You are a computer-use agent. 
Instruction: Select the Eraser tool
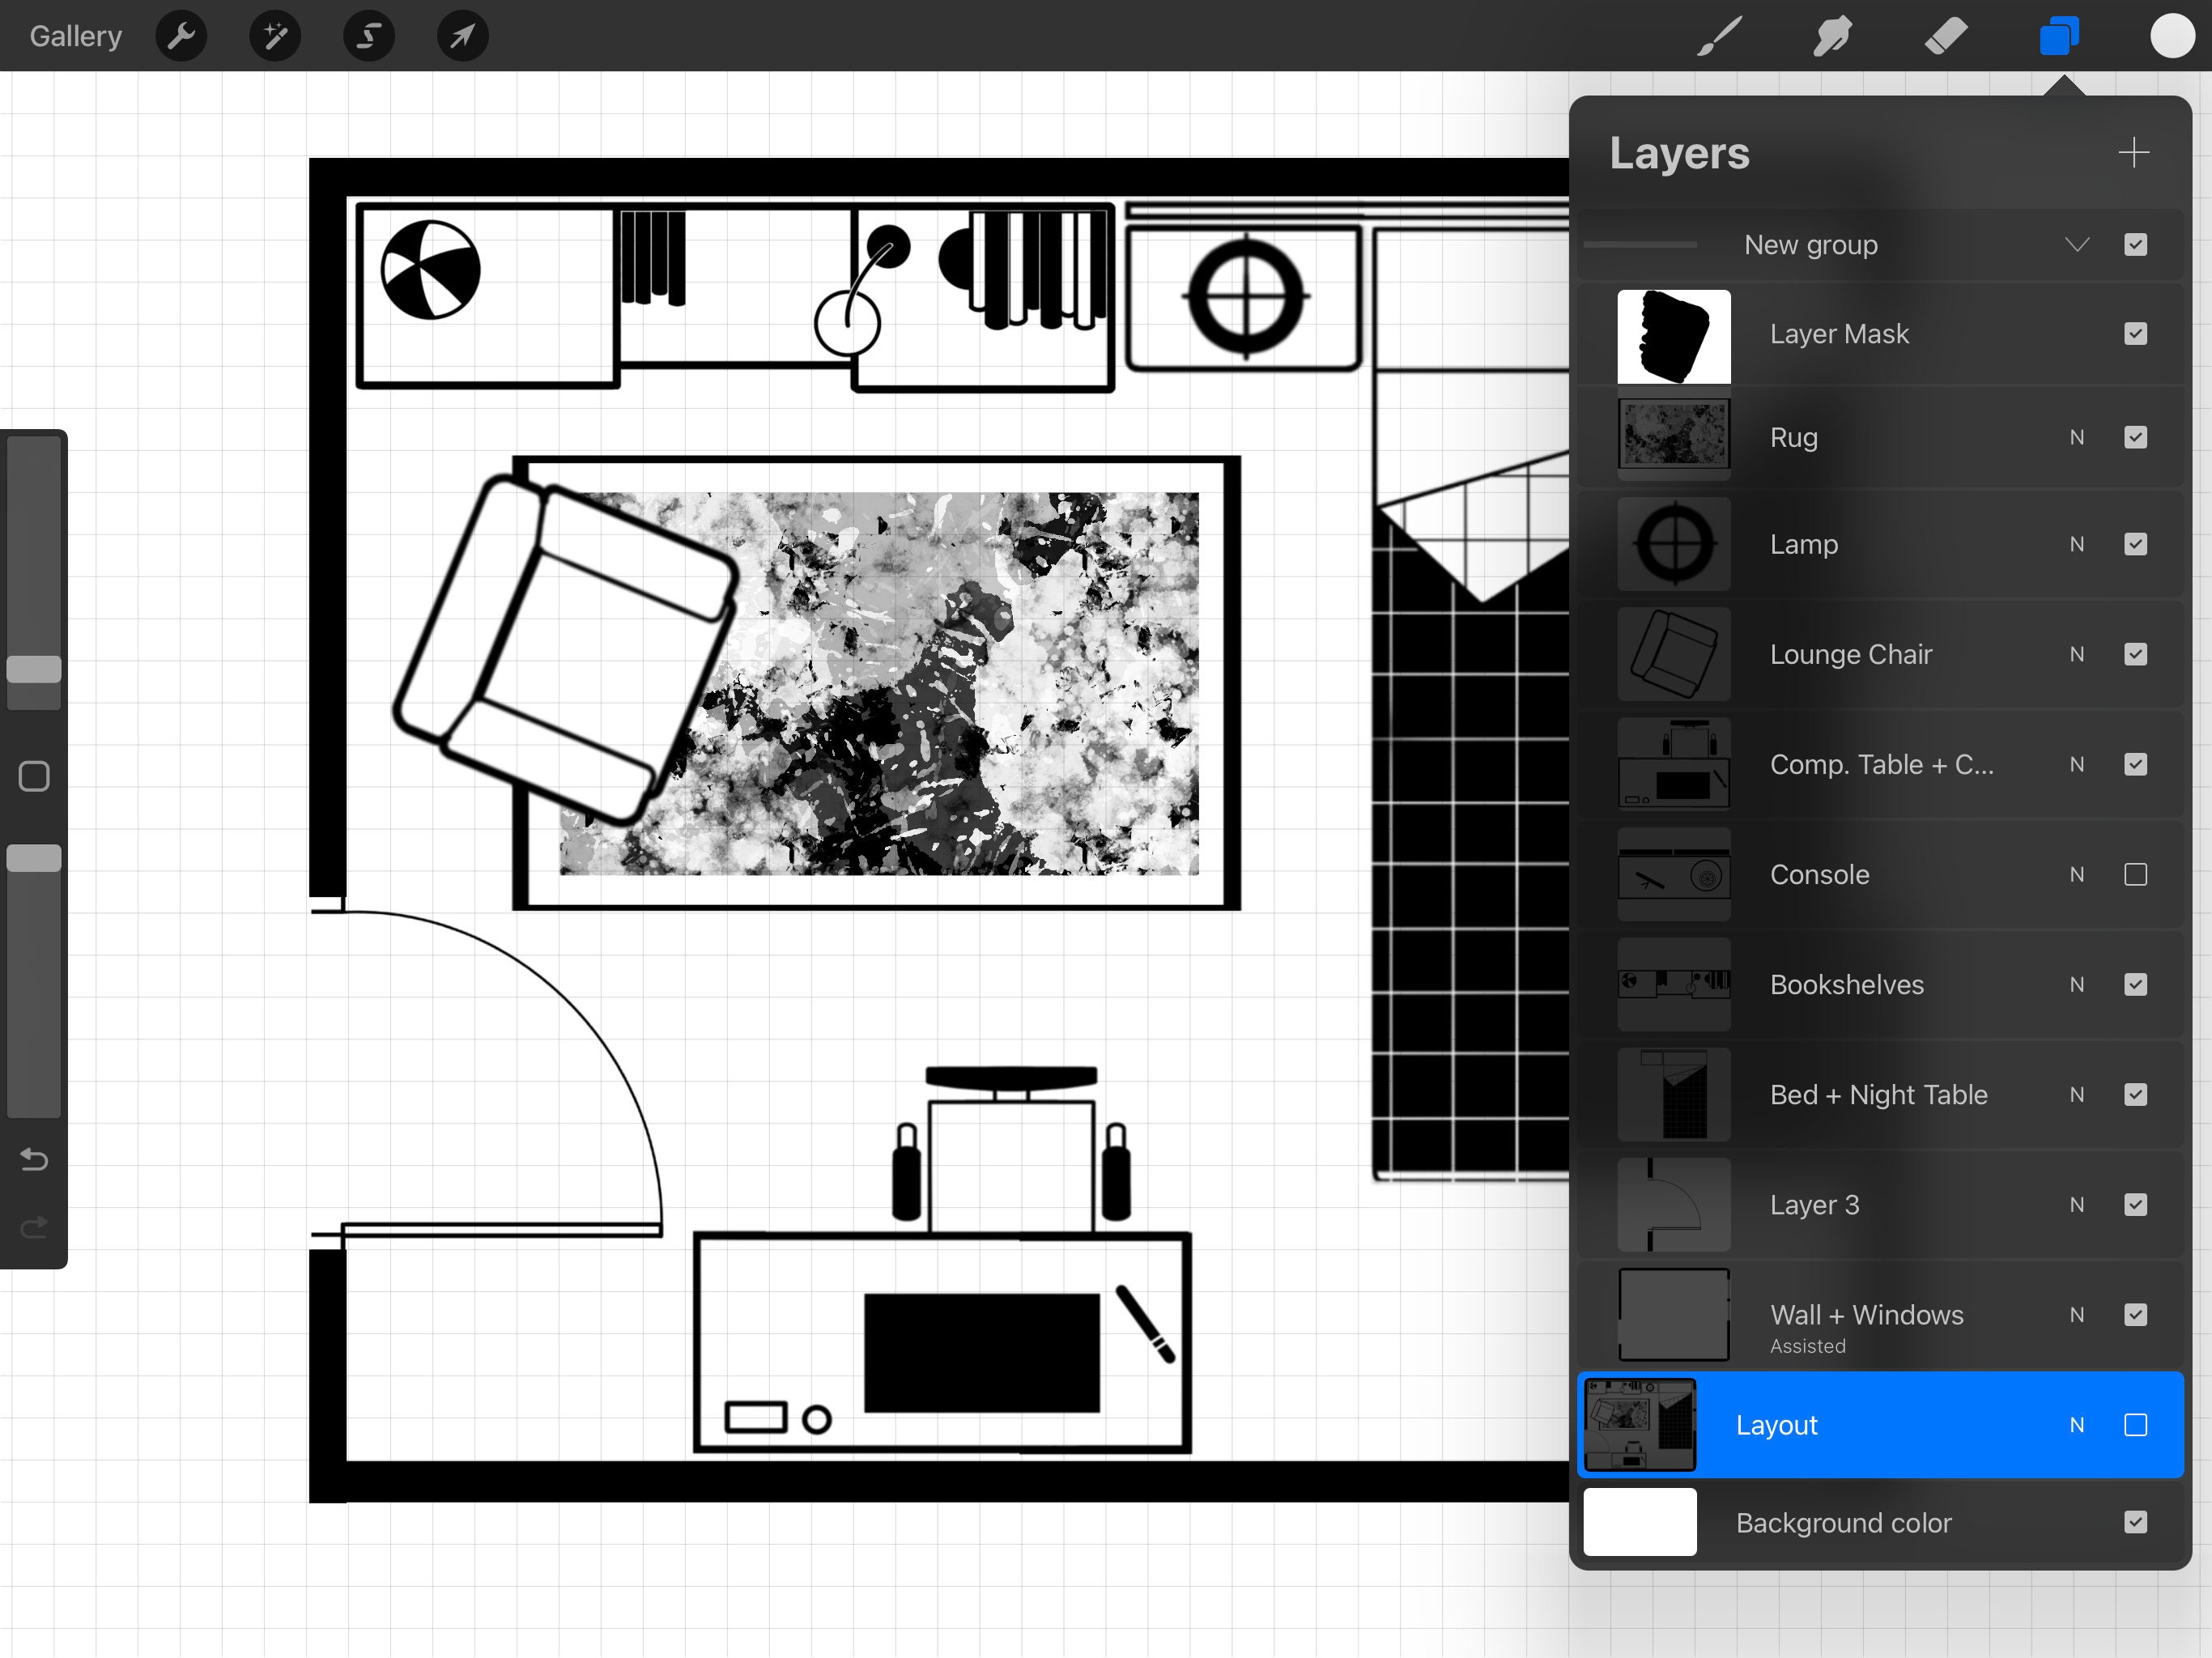[1945, 36]
